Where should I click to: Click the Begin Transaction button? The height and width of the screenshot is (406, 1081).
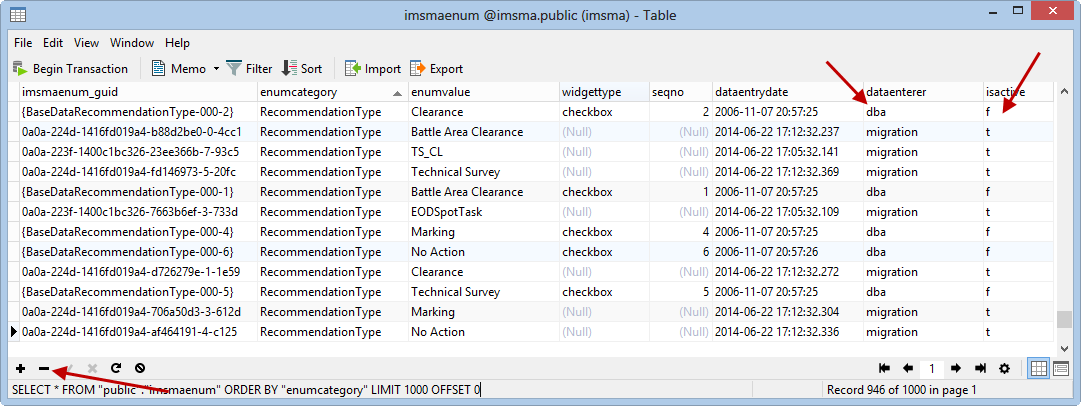(x=70, y=69)
